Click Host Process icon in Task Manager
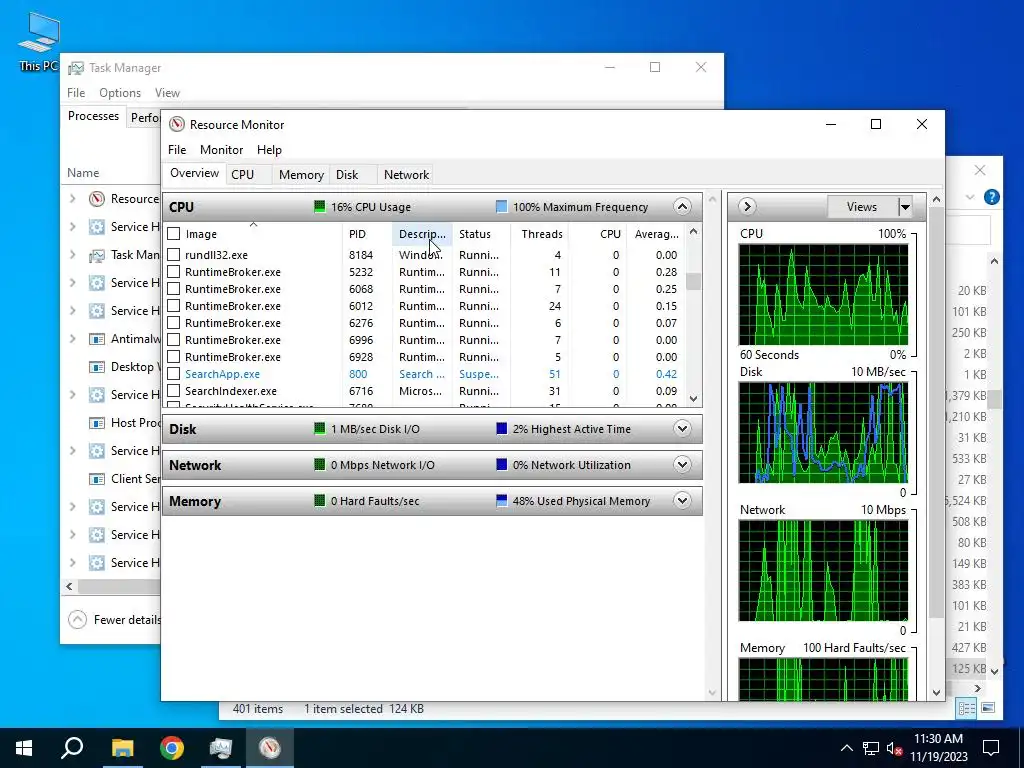The width and height of the screenshot is (1024, 768). (97, 423)
